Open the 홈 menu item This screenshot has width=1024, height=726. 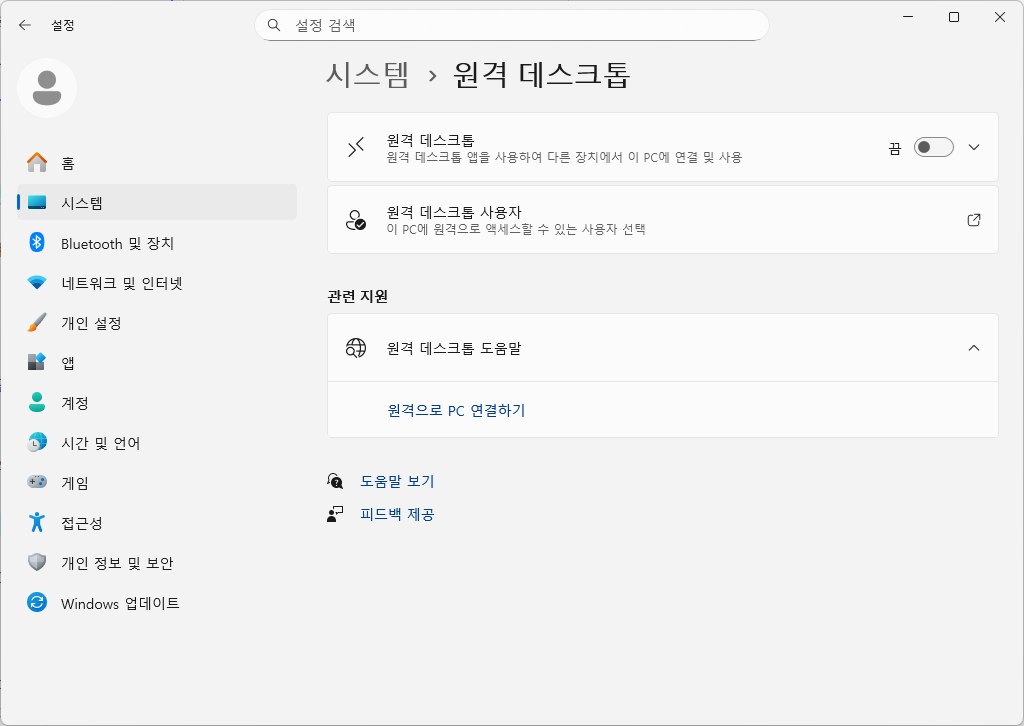click(157, 163)
